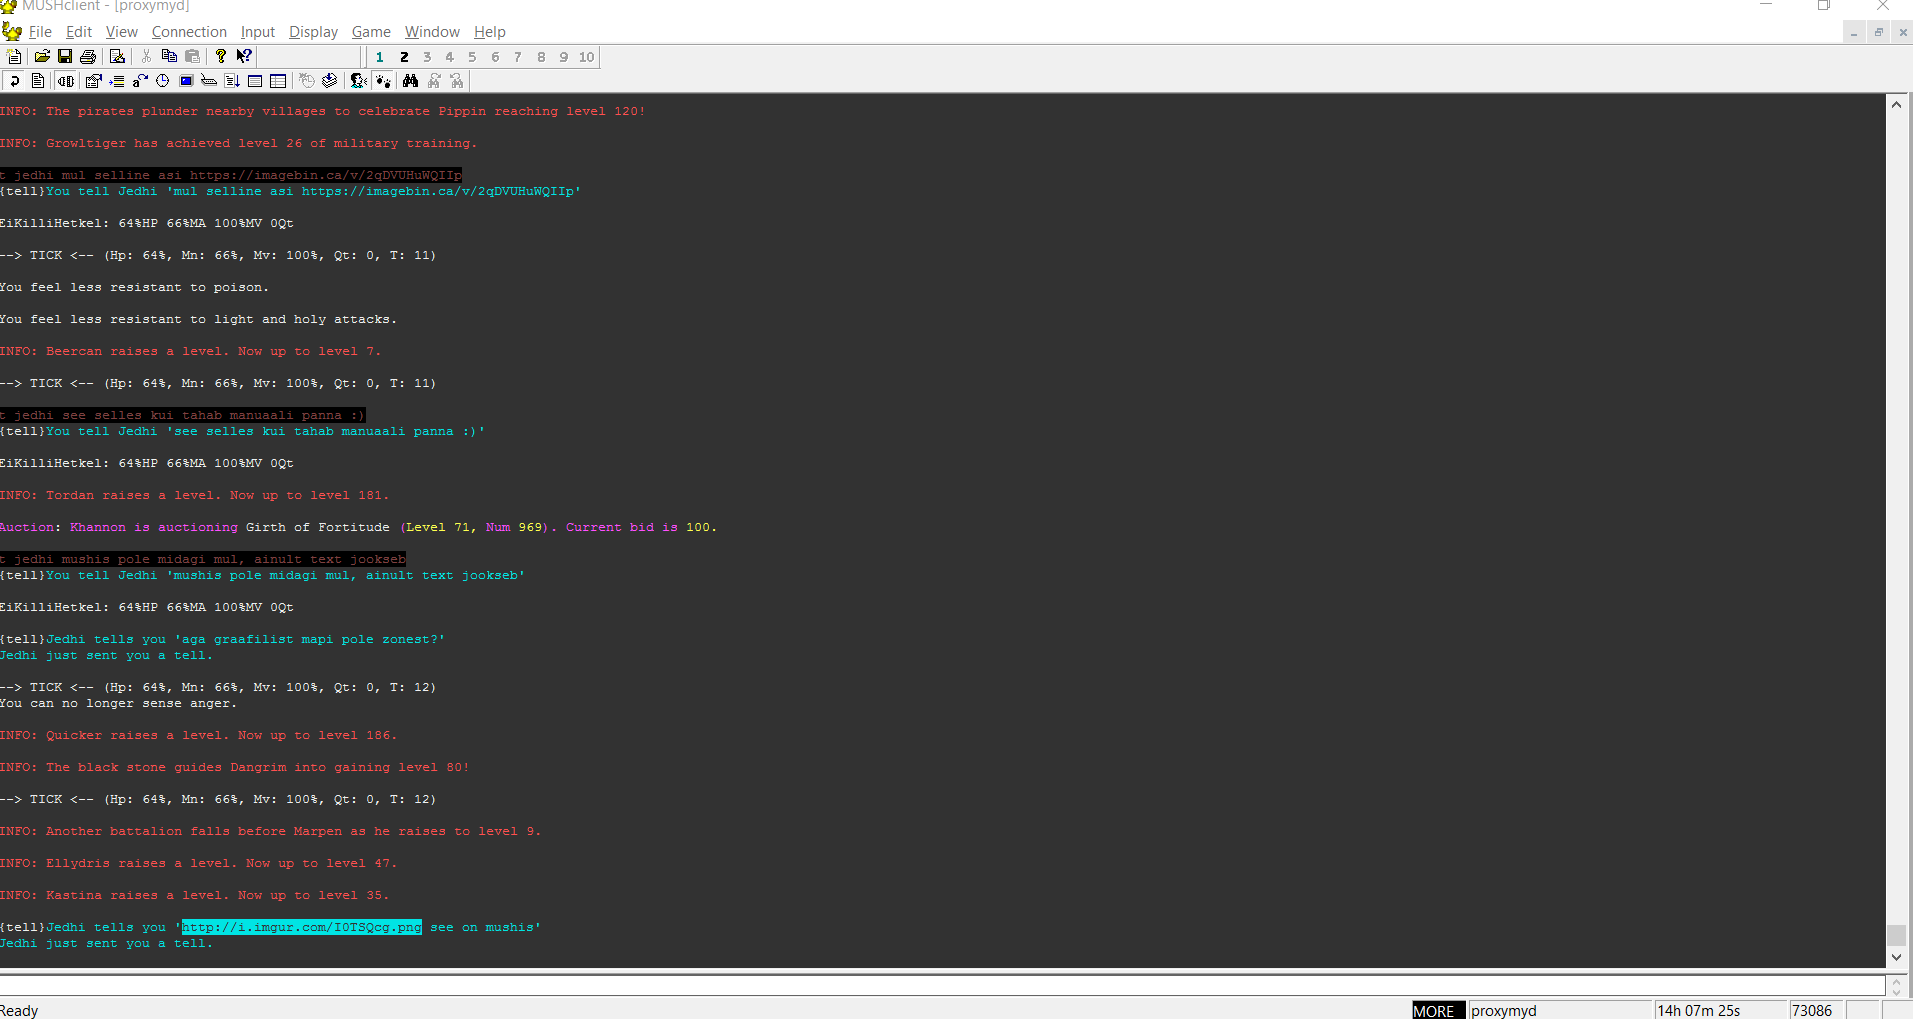Click in the command input field
Image resolution: width=1913 pixels, height=1019 pixels.
940,985
